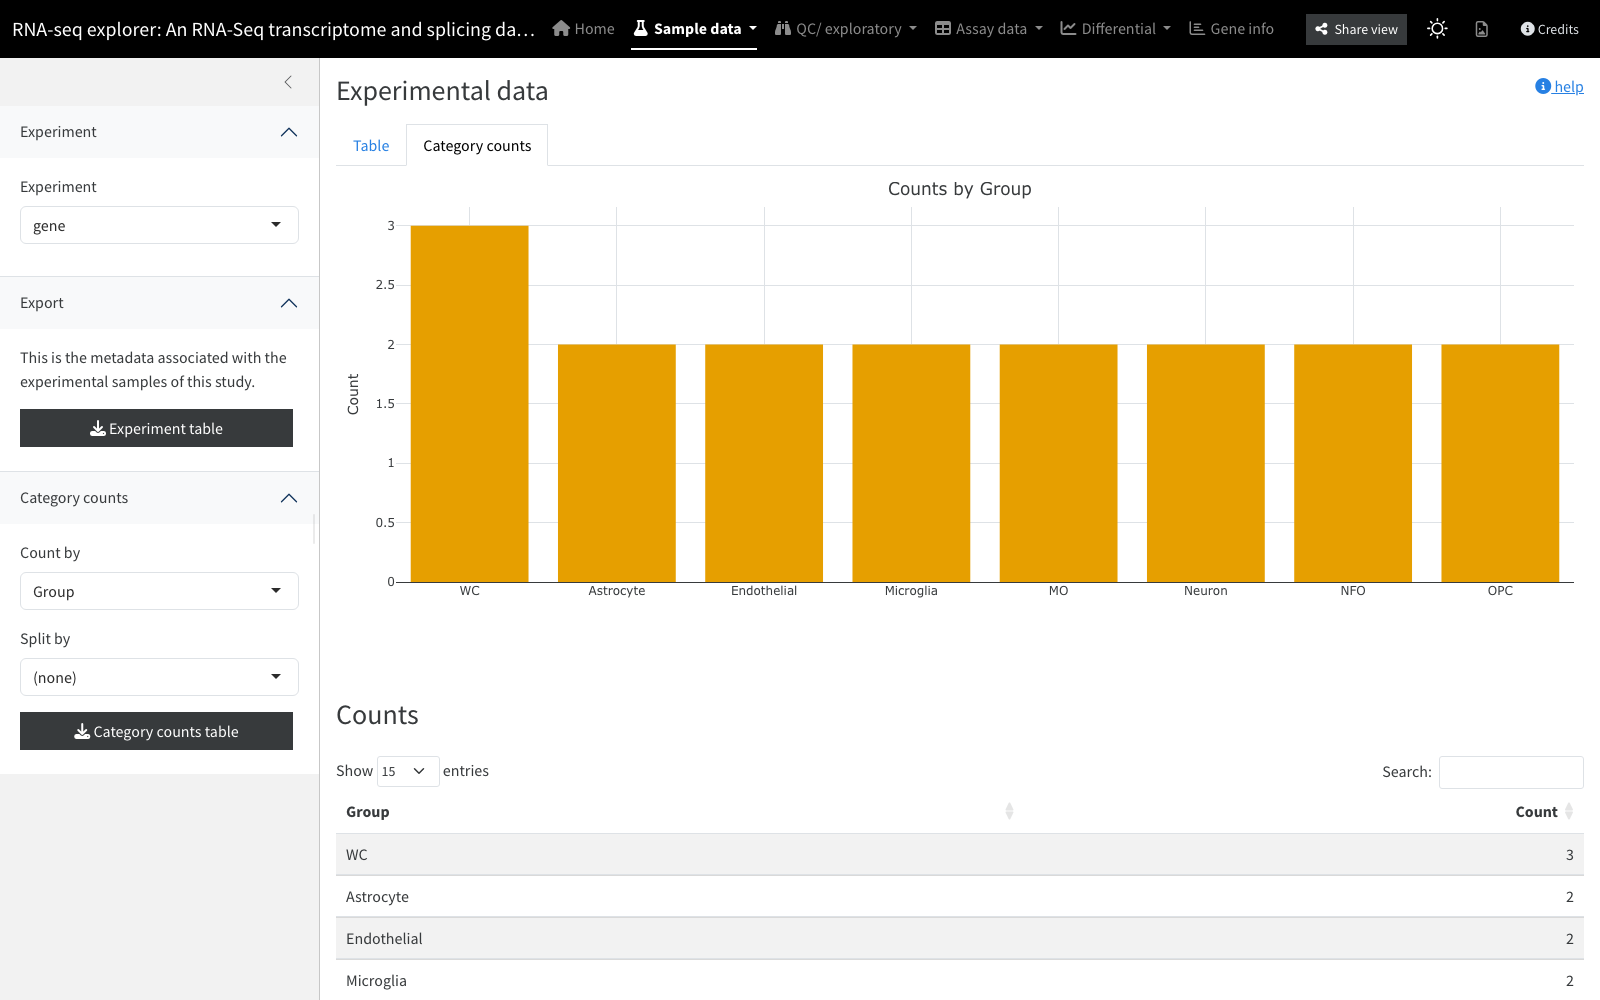Click the Astrocyte bar in chart
Screen dimensions: 1600x1000
(x=617, y=463)
